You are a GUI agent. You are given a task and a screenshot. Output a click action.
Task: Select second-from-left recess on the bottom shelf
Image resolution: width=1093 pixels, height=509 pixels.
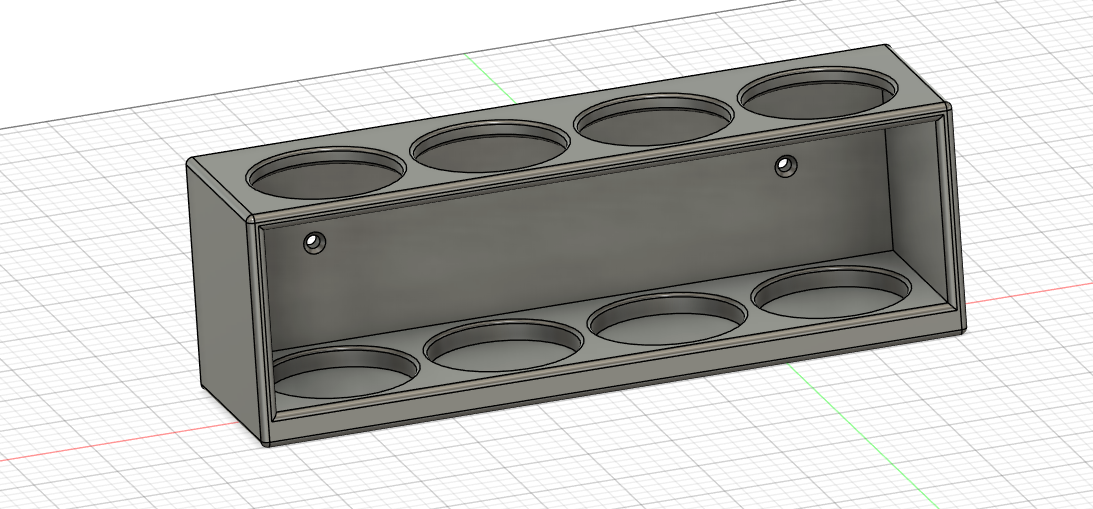[503, 346]
